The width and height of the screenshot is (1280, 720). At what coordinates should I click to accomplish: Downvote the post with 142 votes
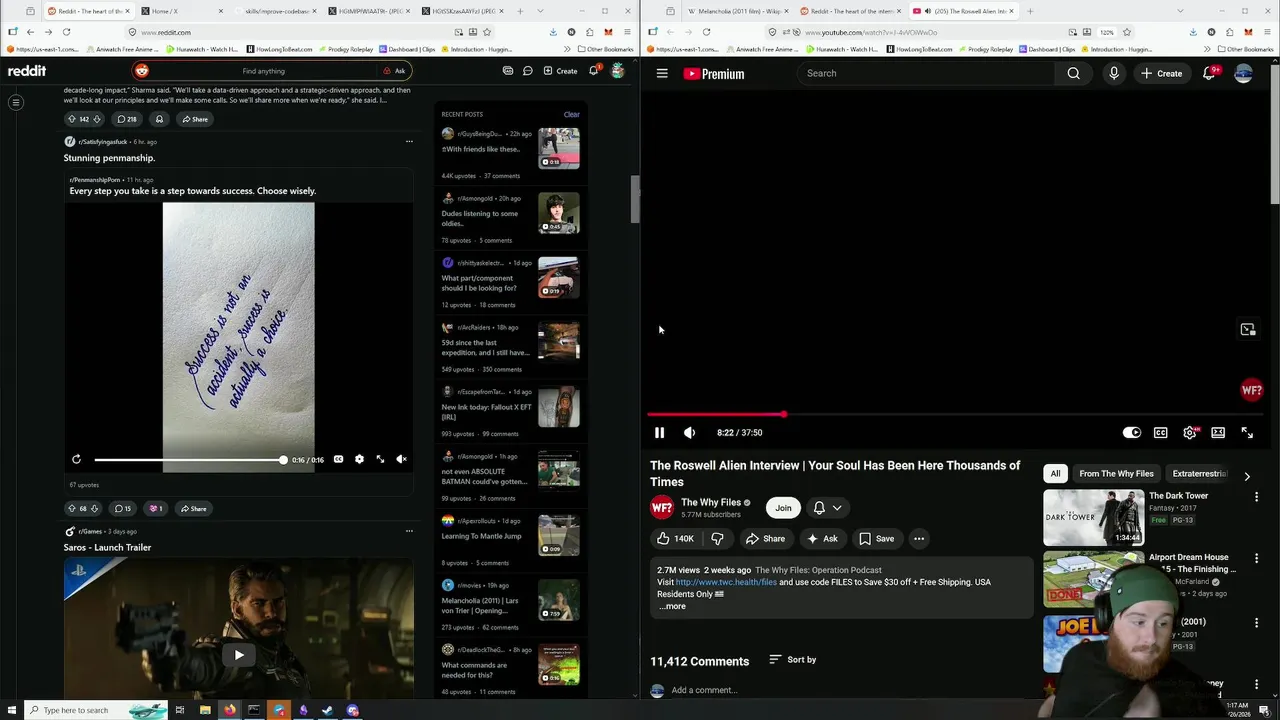tap(97, 119)
